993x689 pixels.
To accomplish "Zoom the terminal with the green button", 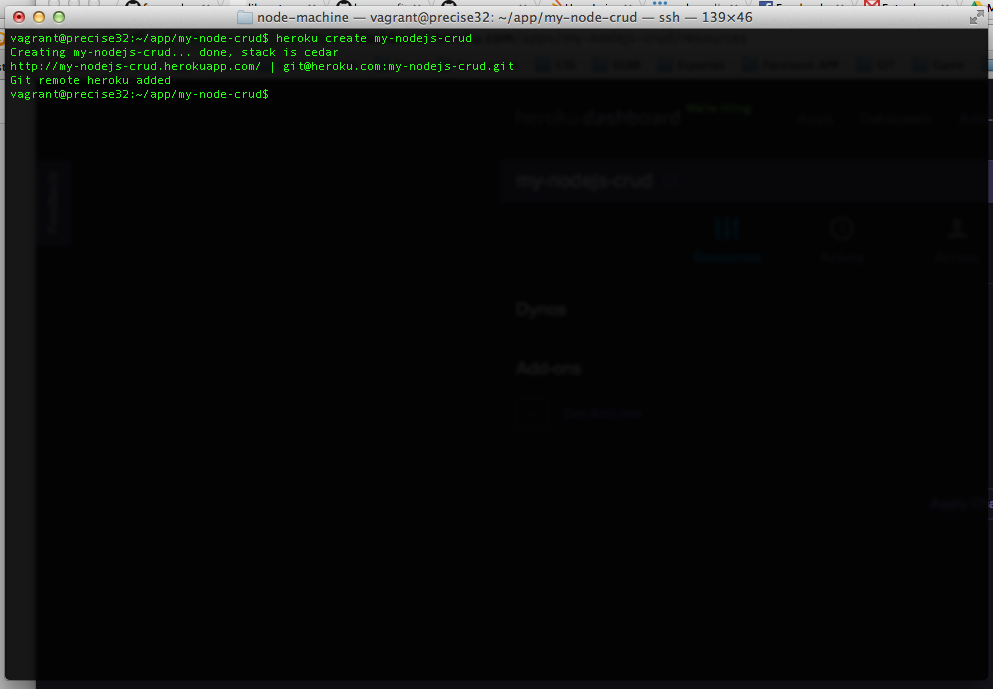I will (x=59, y=17).
